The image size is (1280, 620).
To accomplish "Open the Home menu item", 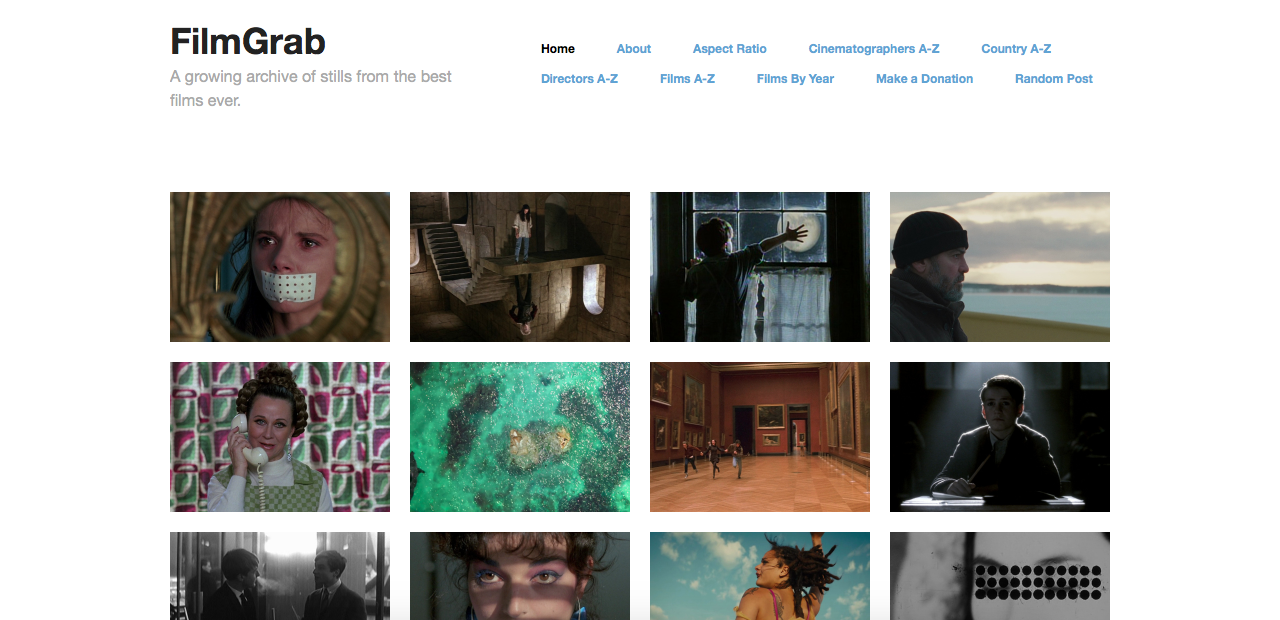I will click(x=558, y=49).
